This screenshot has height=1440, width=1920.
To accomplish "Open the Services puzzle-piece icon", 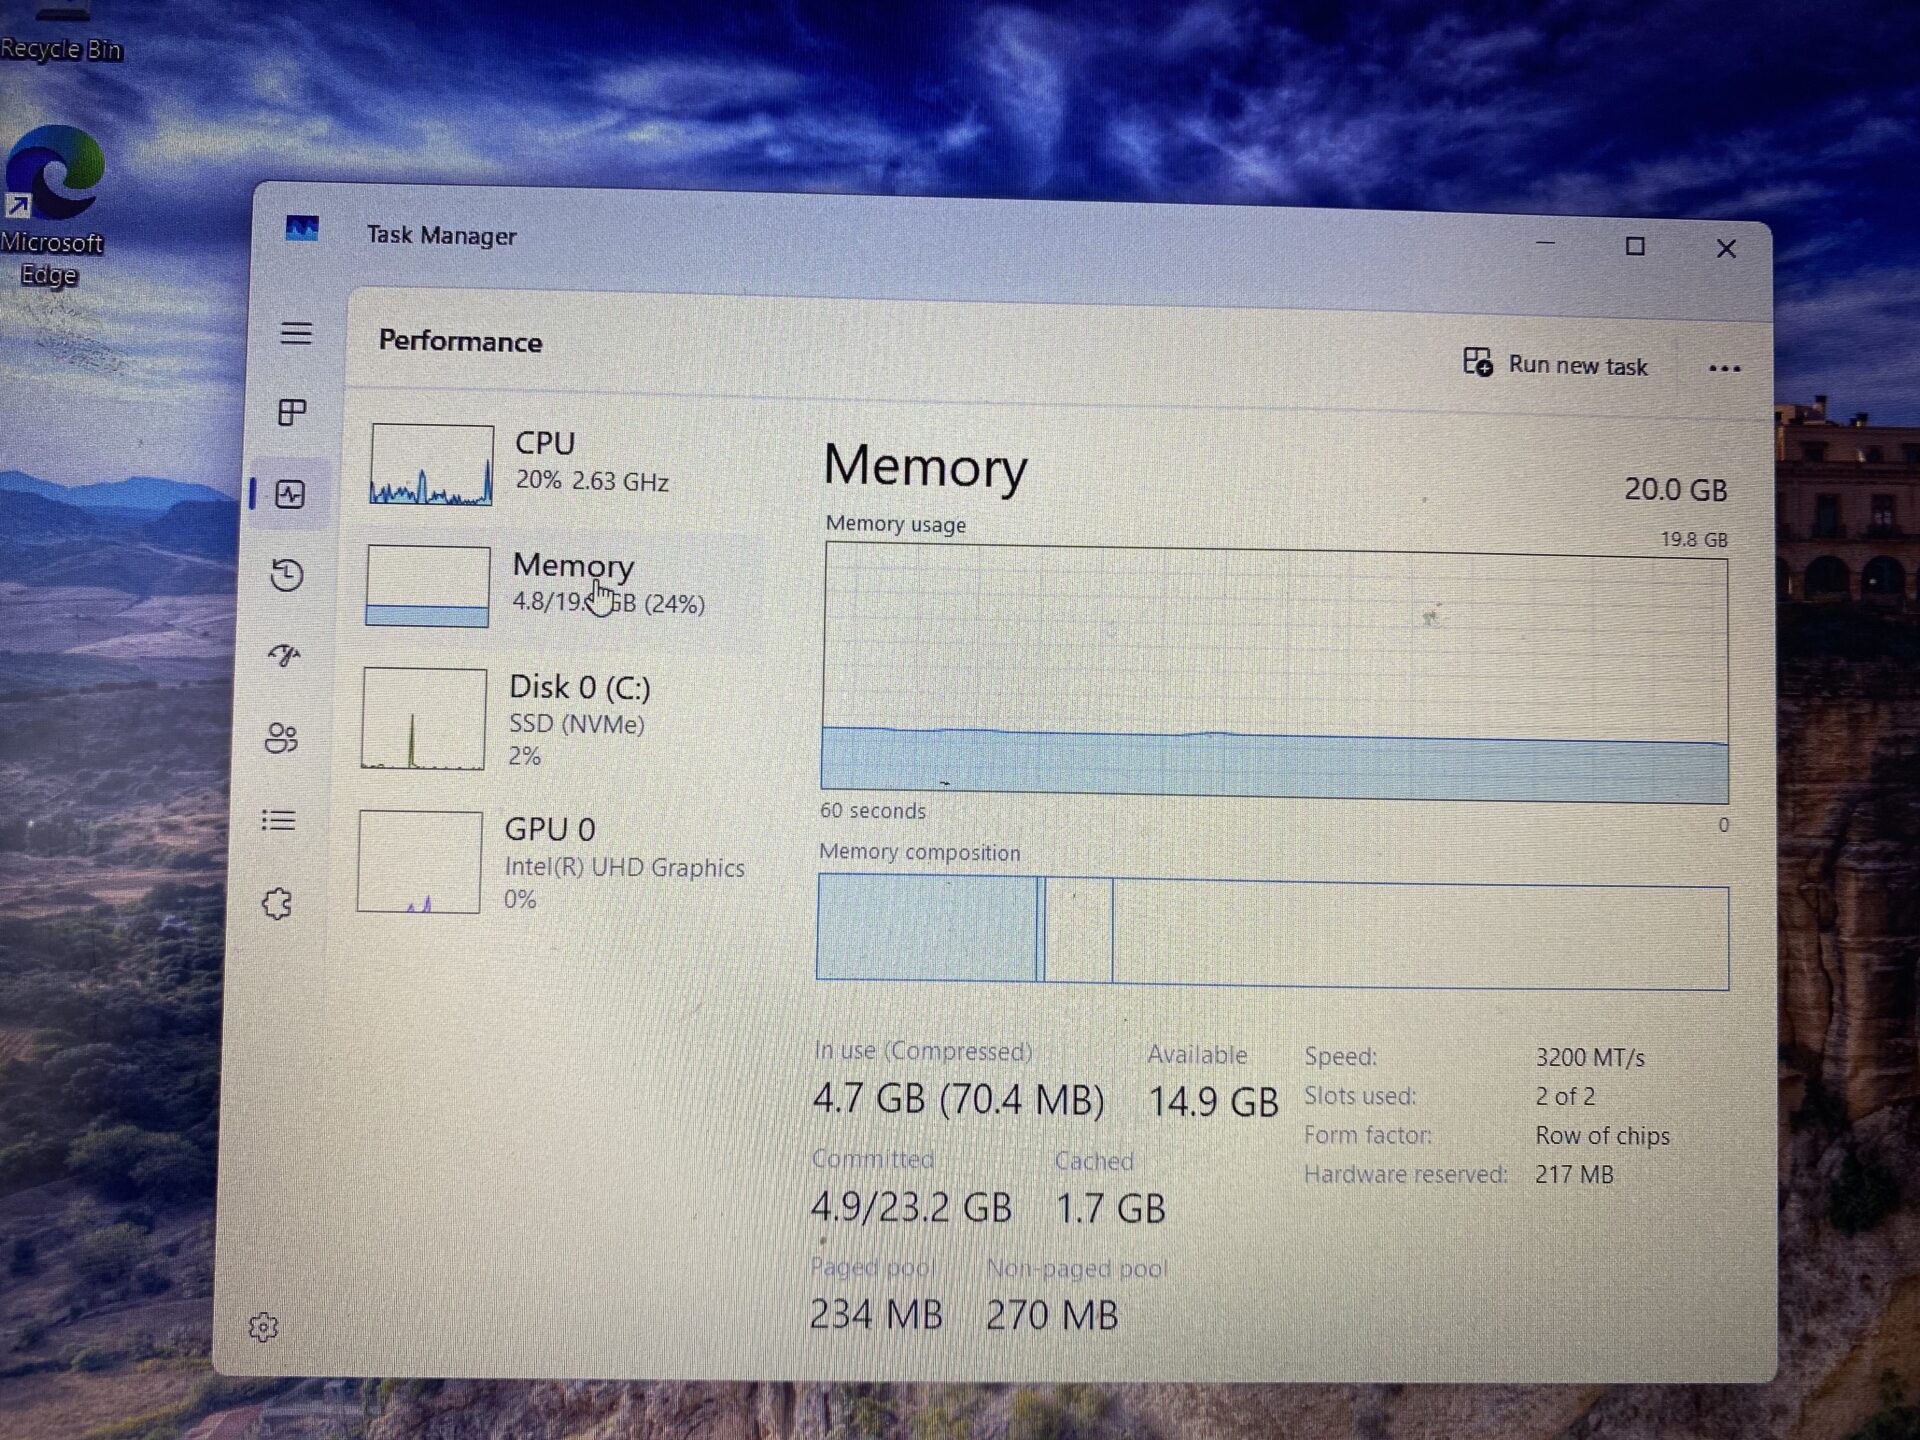I will point(277,904).
